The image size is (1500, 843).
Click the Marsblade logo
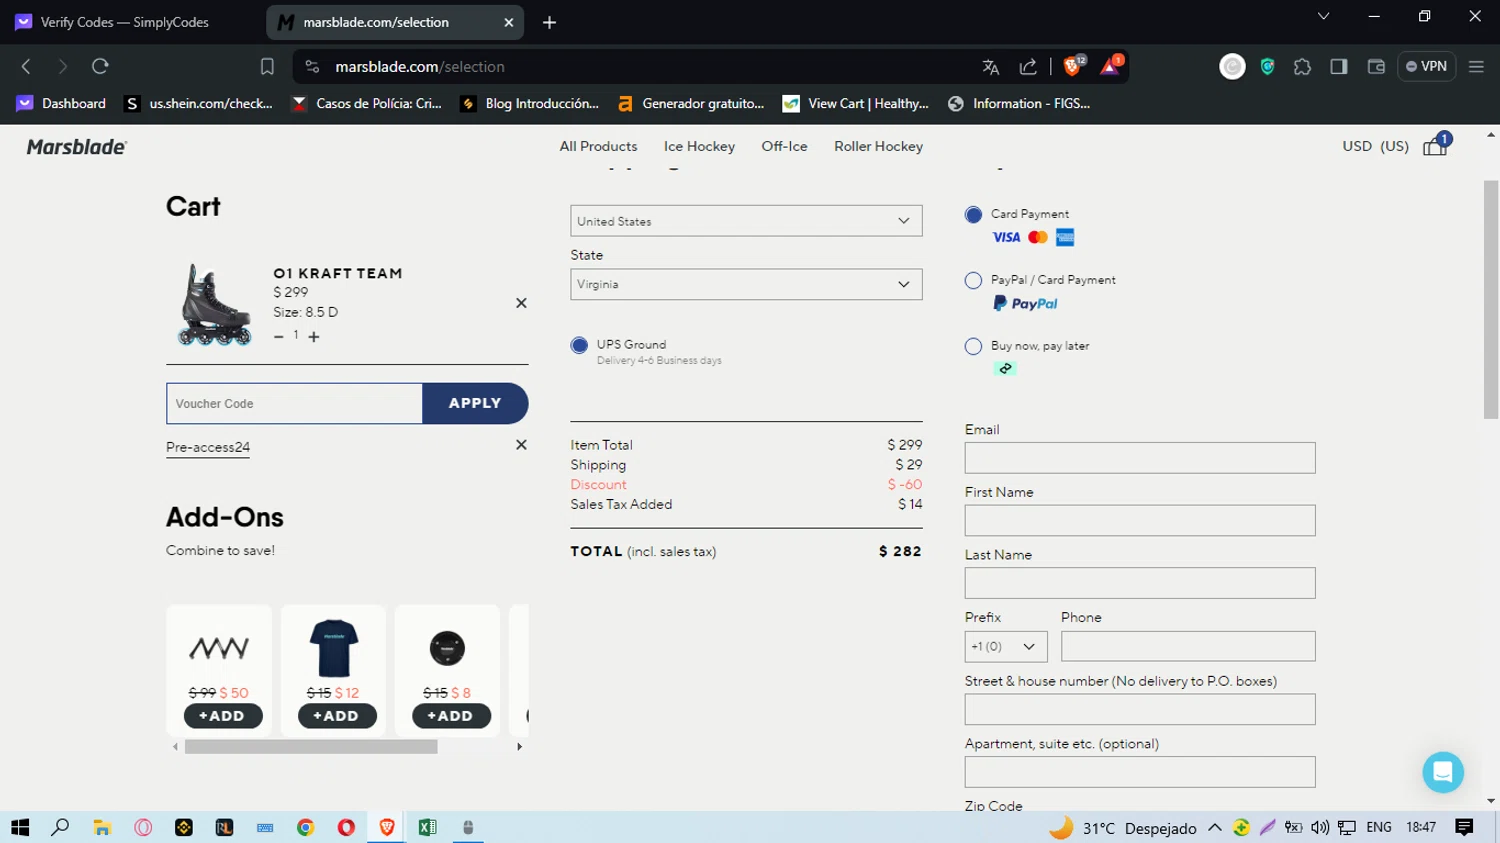pyautogui.click(x=77, y=147)
